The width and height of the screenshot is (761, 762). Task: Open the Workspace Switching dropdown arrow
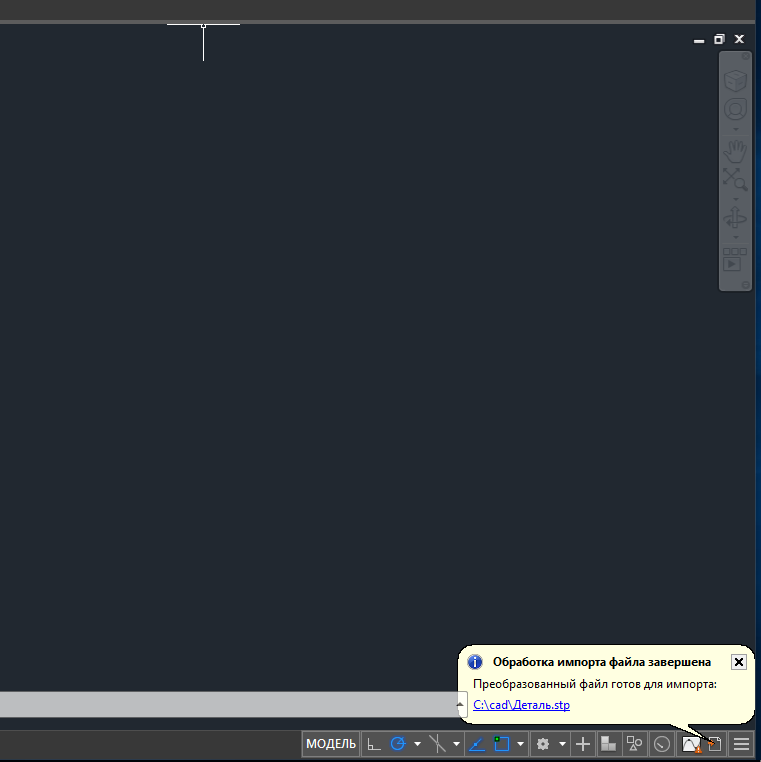click(562, 744)
